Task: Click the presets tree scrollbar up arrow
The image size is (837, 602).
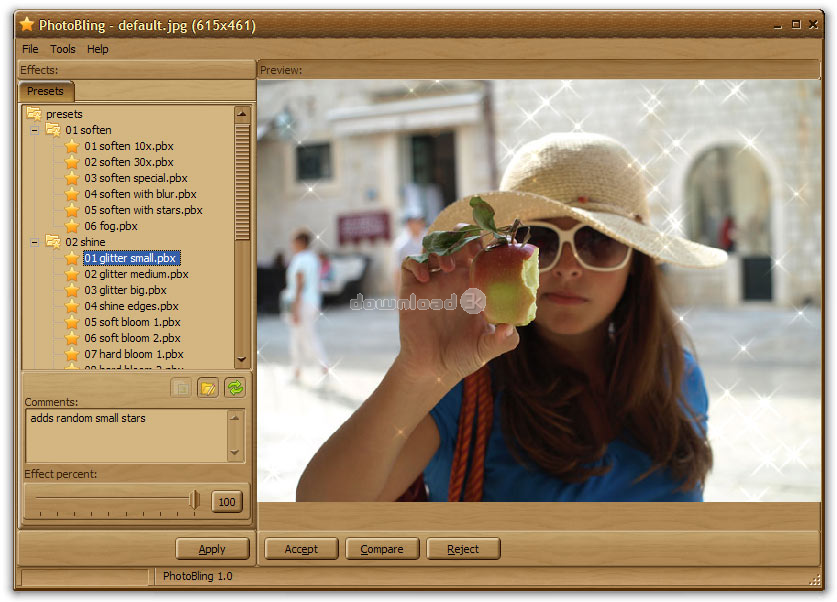Action: (242, 114)
